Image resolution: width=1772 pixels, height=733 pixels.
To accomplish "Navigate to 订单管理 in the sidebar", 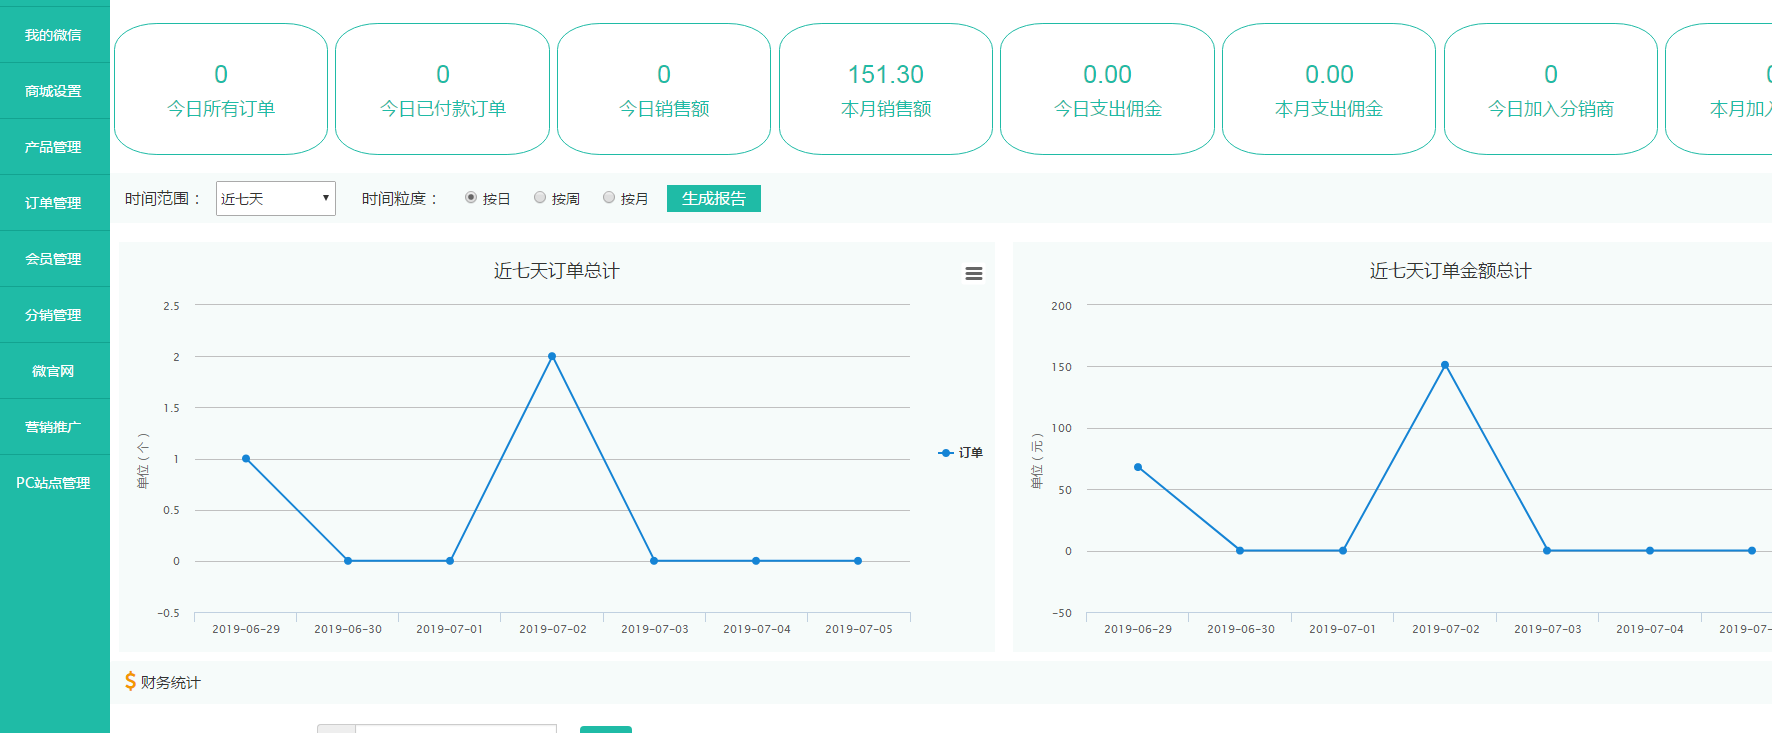I will 54,203.
